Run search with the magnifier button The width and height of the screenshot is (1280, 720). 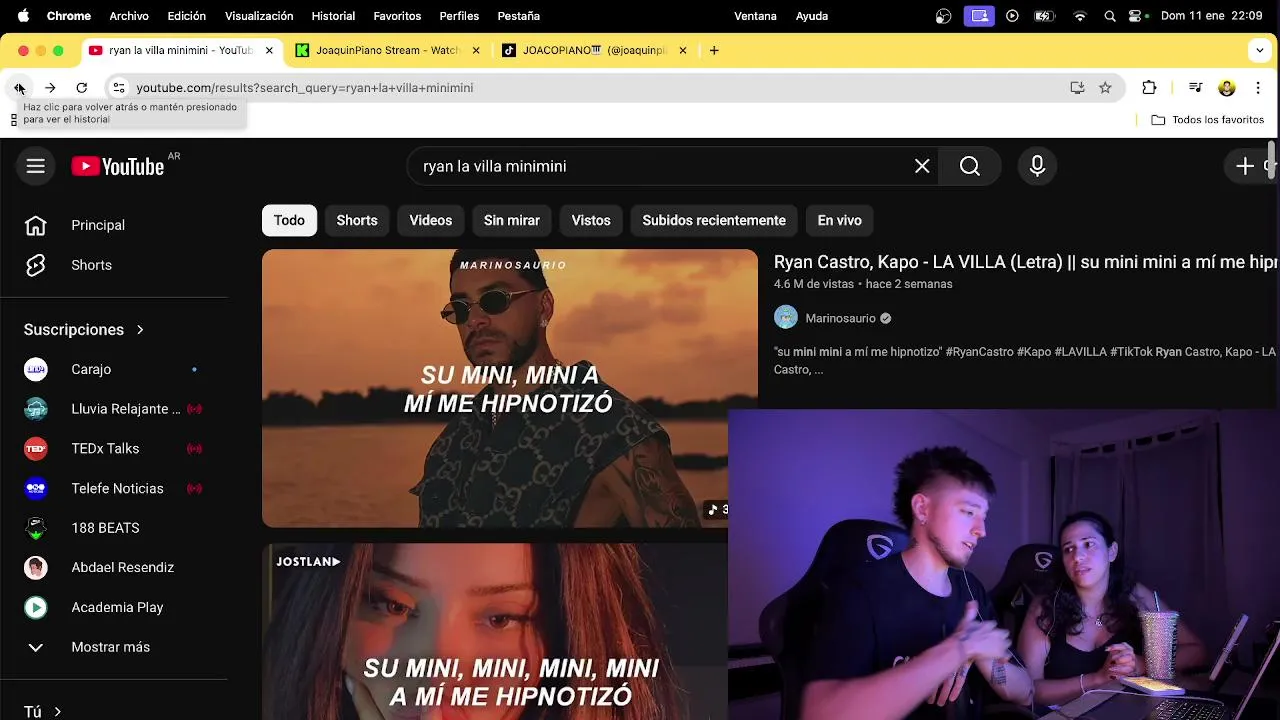tap(970, 166)
